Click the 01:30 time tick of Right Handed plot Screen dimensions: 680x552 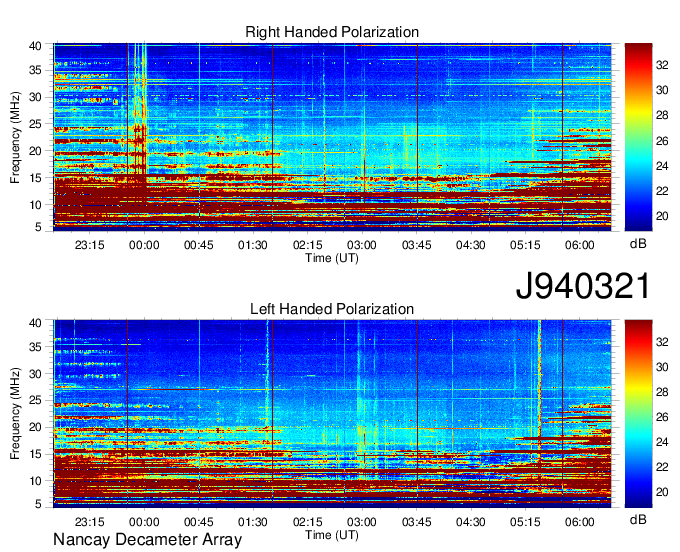(253, 245)
